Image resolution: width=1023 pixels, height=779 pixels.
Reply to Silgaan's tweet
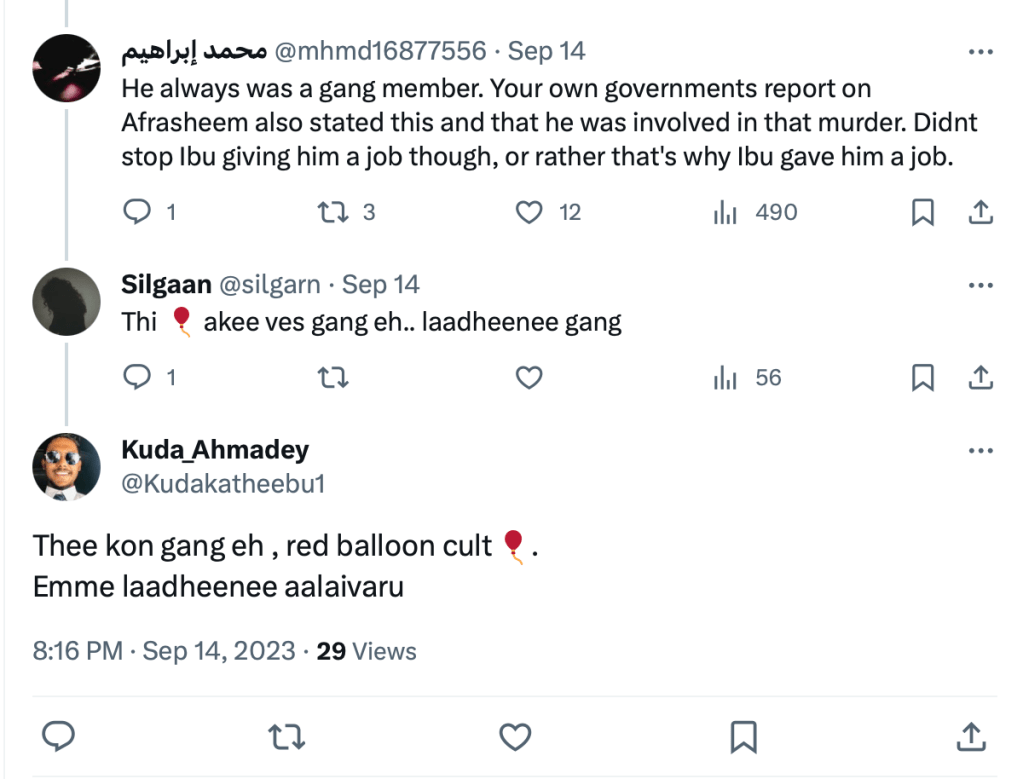[x=137, y=378]
